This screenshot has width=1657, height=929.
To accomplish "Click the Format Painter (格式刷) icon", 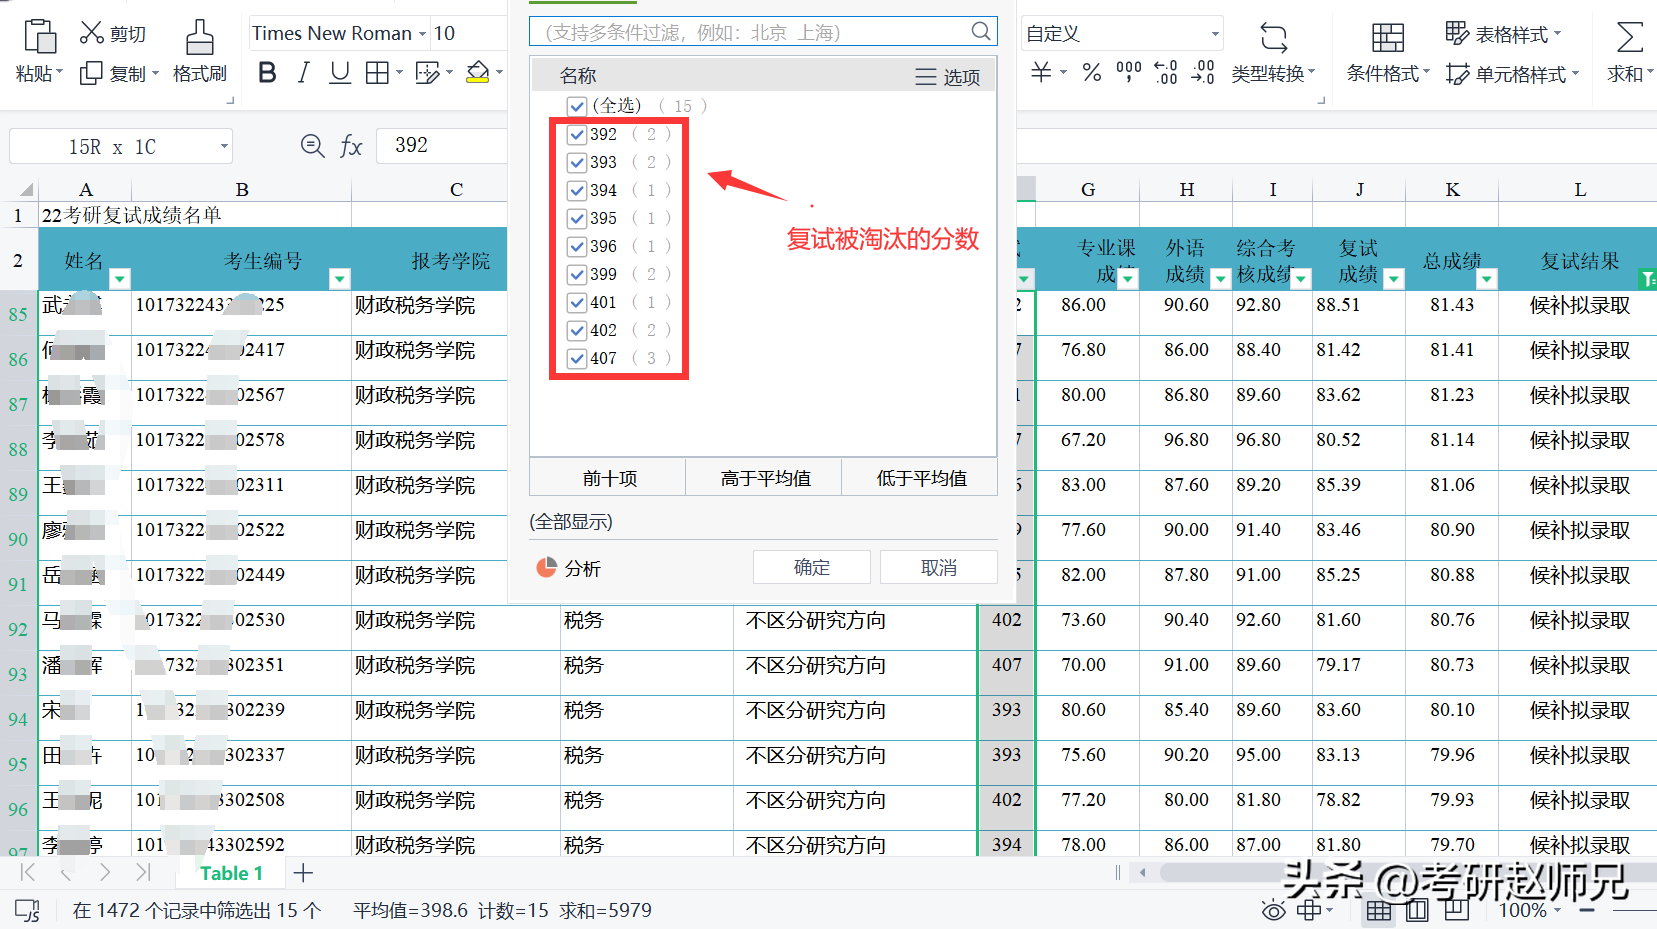I will tap(199, 51).
